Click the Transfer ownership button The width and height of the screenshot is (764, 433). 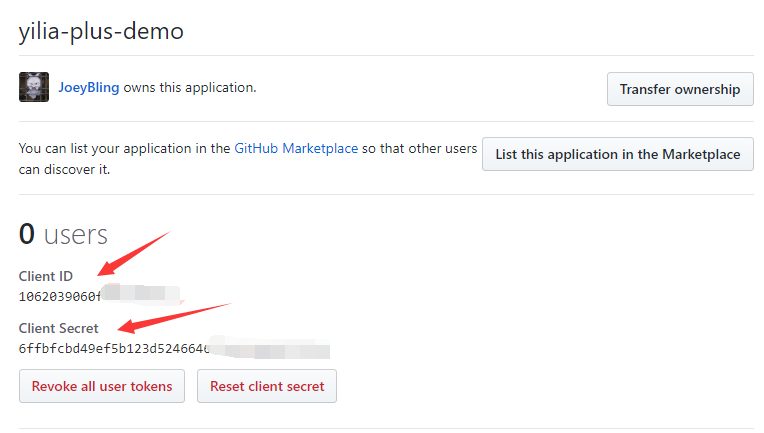pos(680,89)
